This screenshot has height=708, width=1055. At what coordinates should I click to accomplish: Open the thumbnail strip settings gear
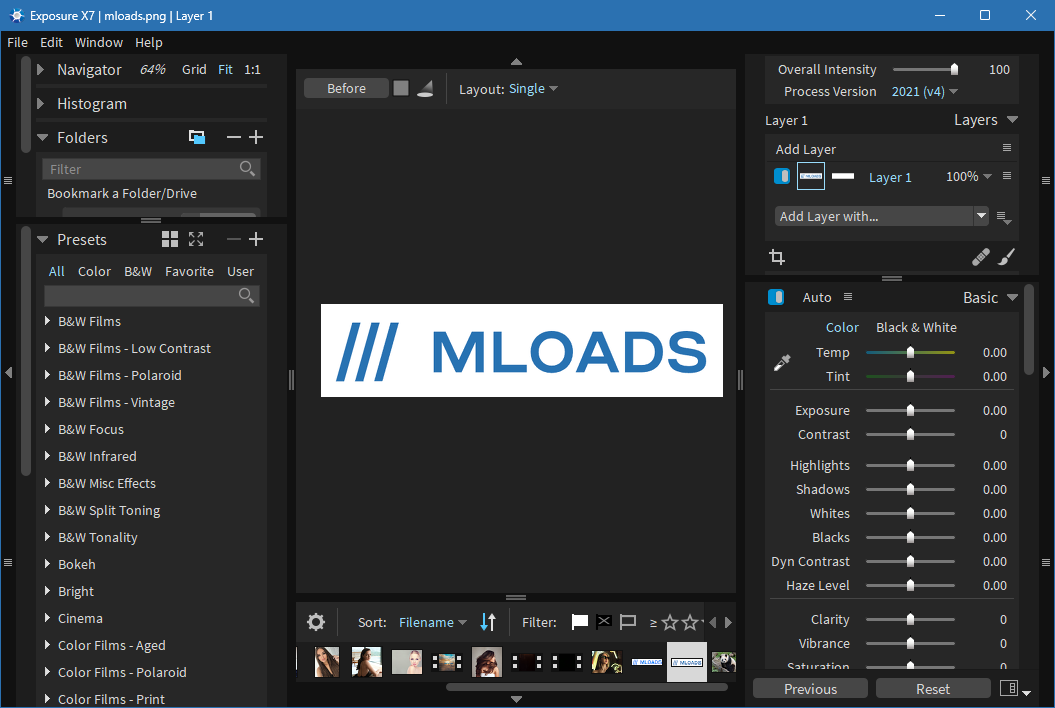coord(316,622)
